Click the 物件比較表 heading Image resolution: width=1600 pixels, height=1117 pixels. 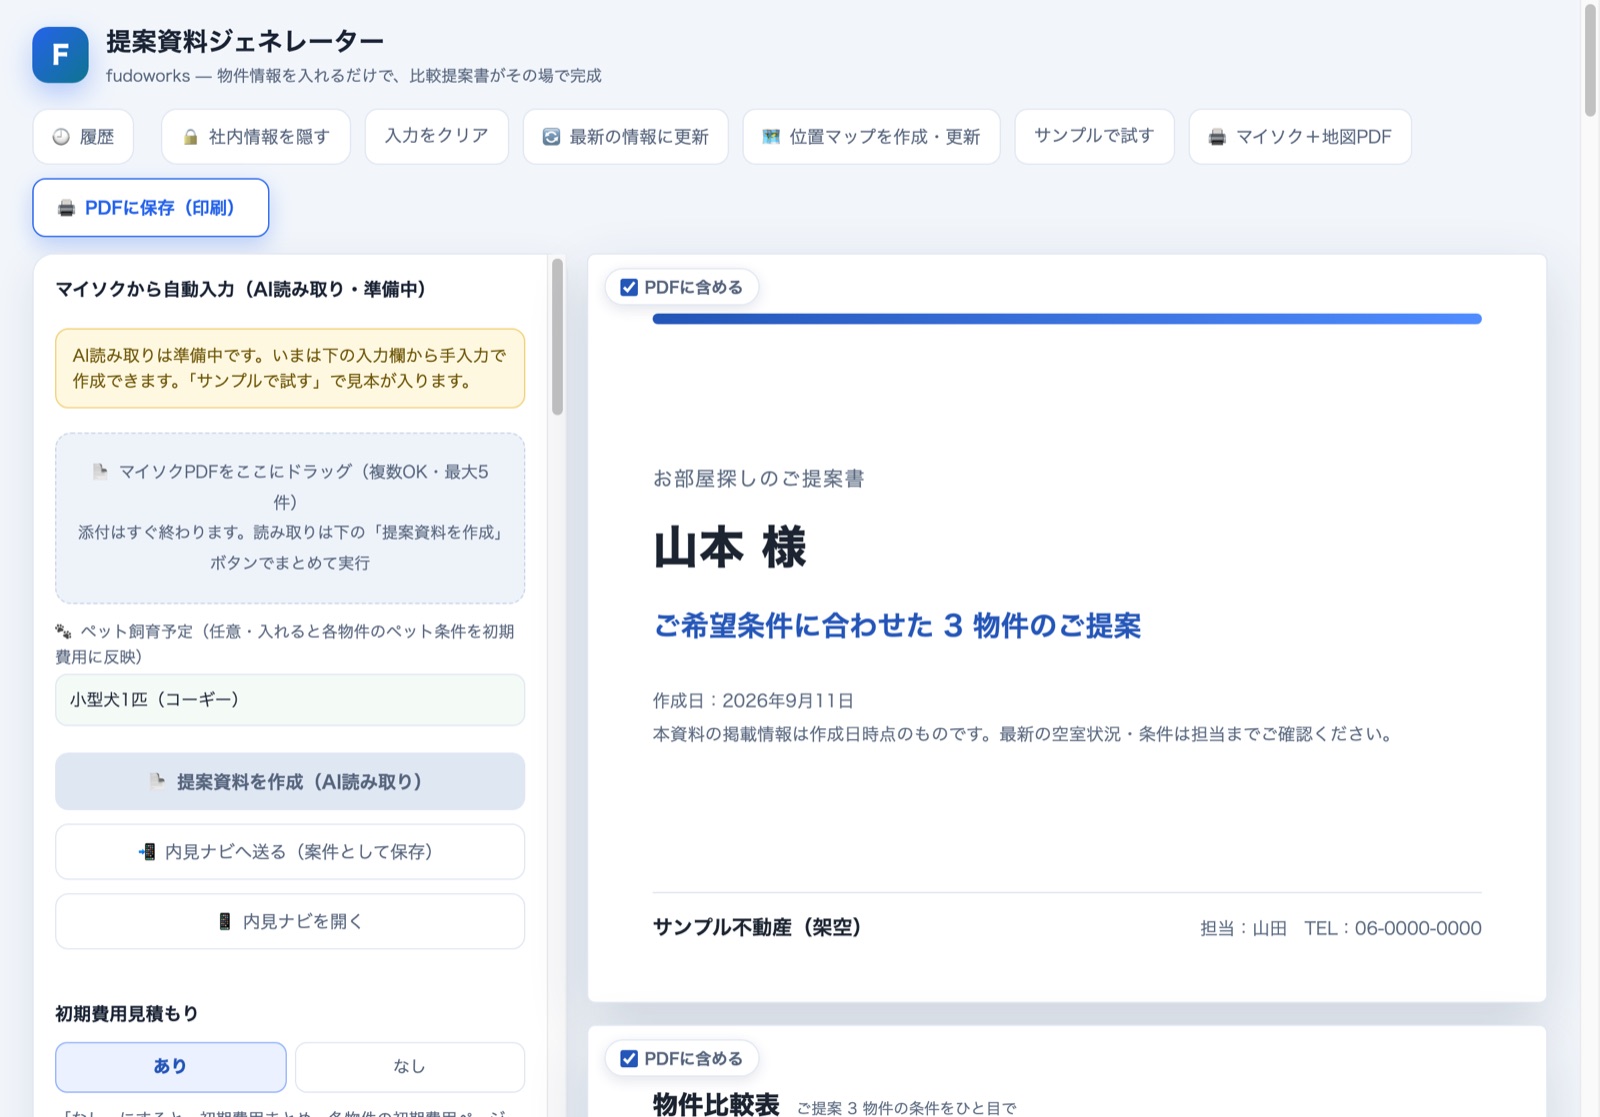point(716,1104)
